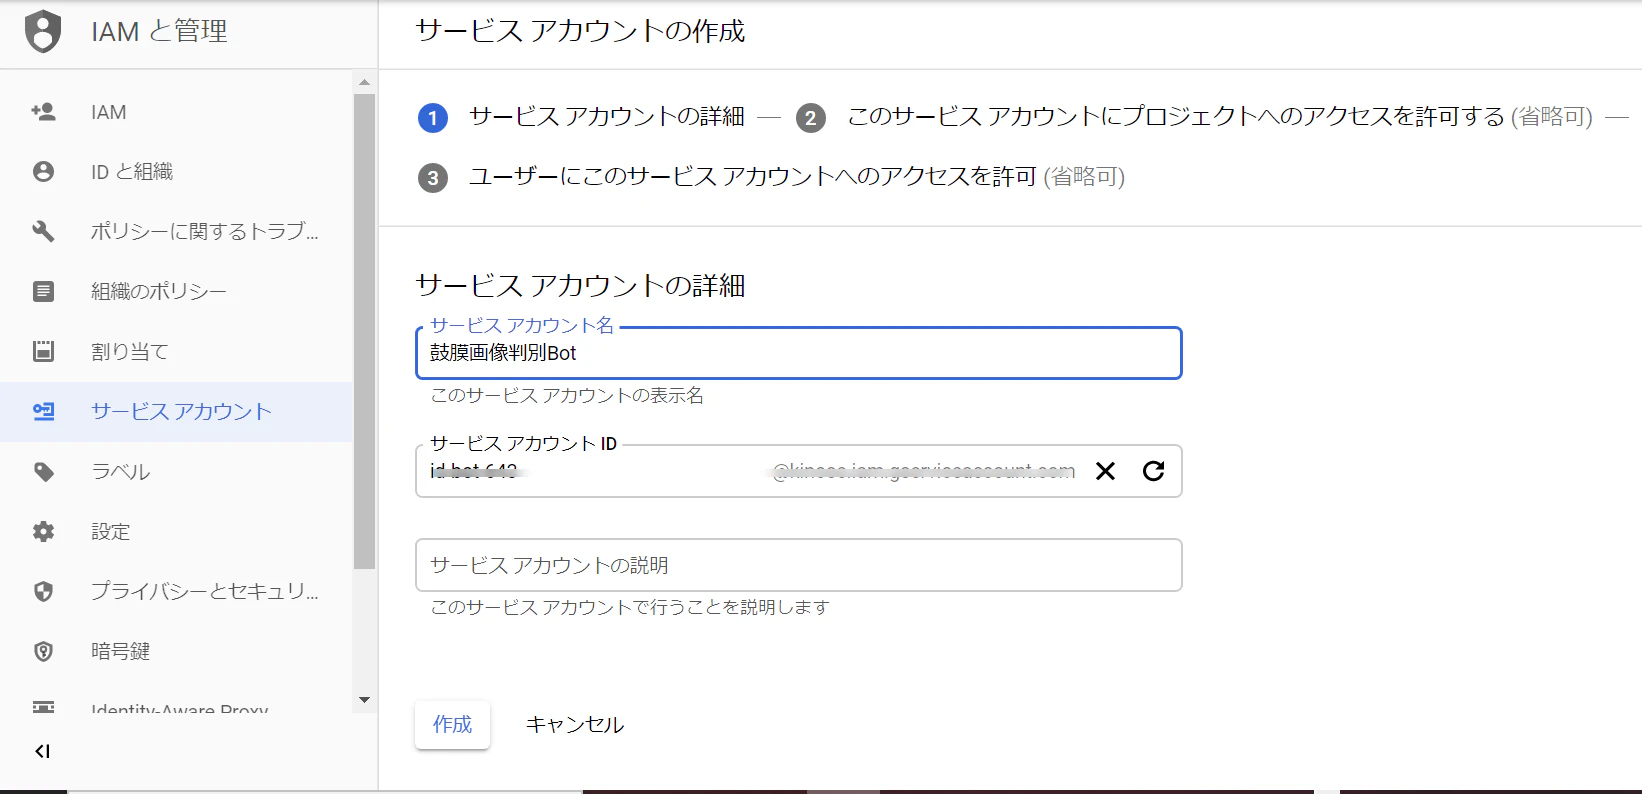Click the sidebar scrollbar down arrow

click(364, 700)
